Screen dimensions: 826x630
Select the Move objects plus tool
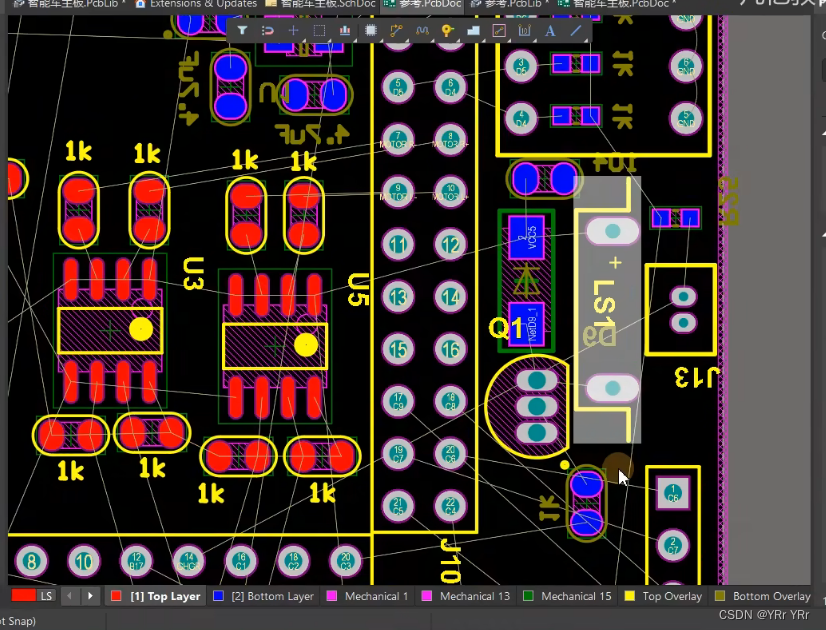[x=293, y=31]
